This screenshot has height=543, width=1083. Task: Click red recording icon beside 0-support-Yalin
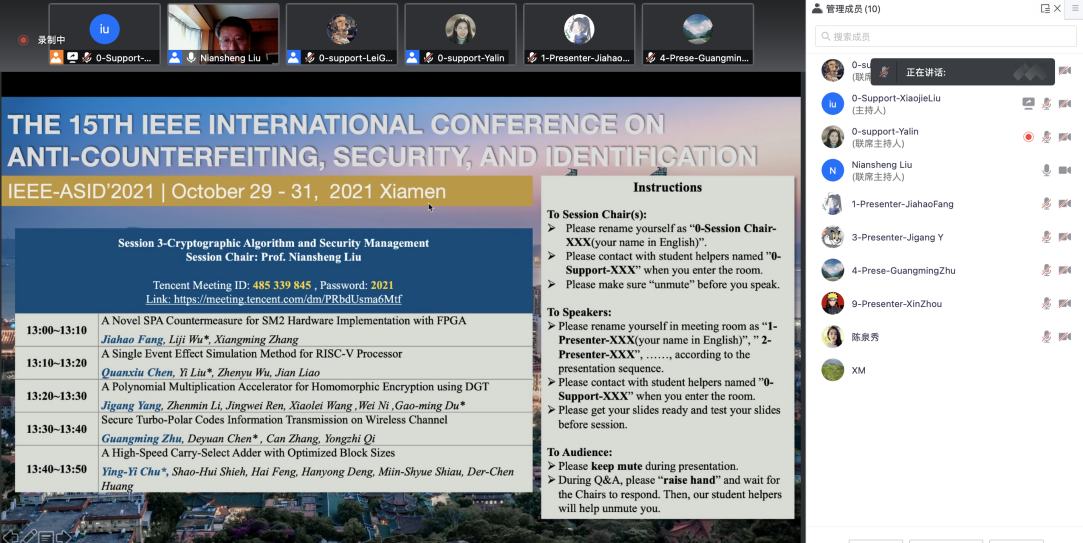[x=1028, y=137]
